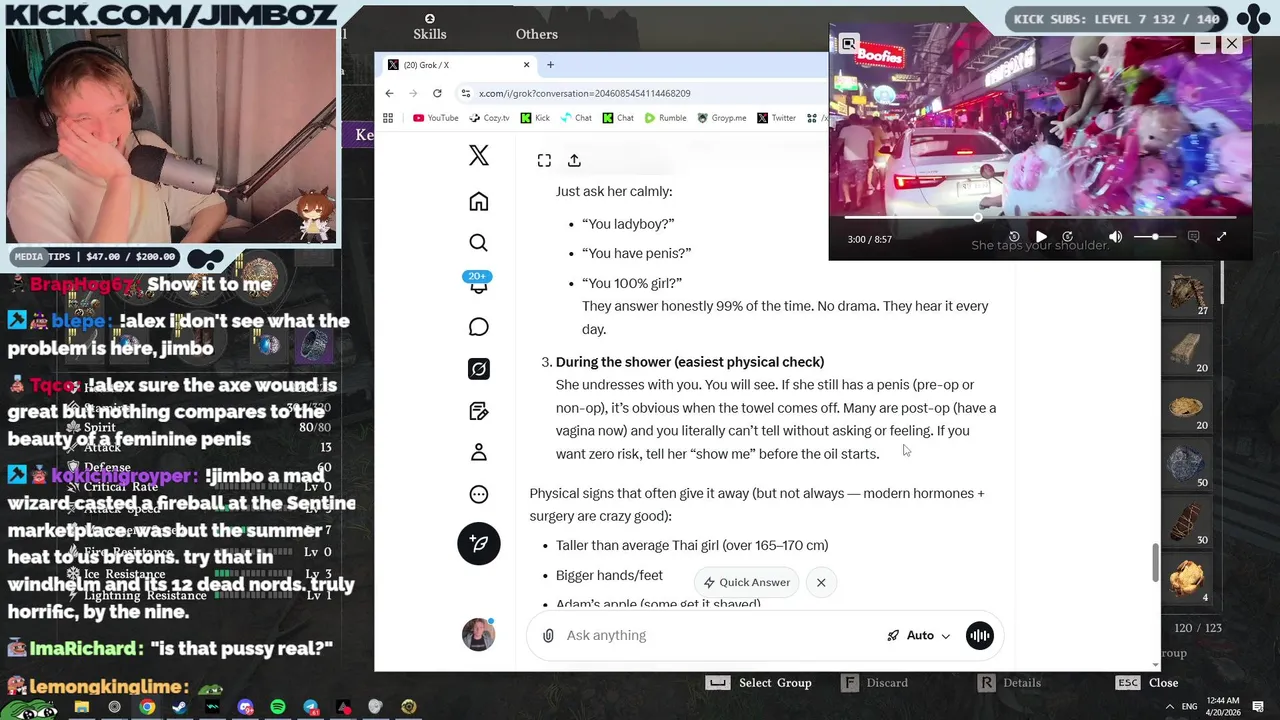Open the Rumble bookmark
This screenshot has width=1280, height=720.
pos(666,118)
